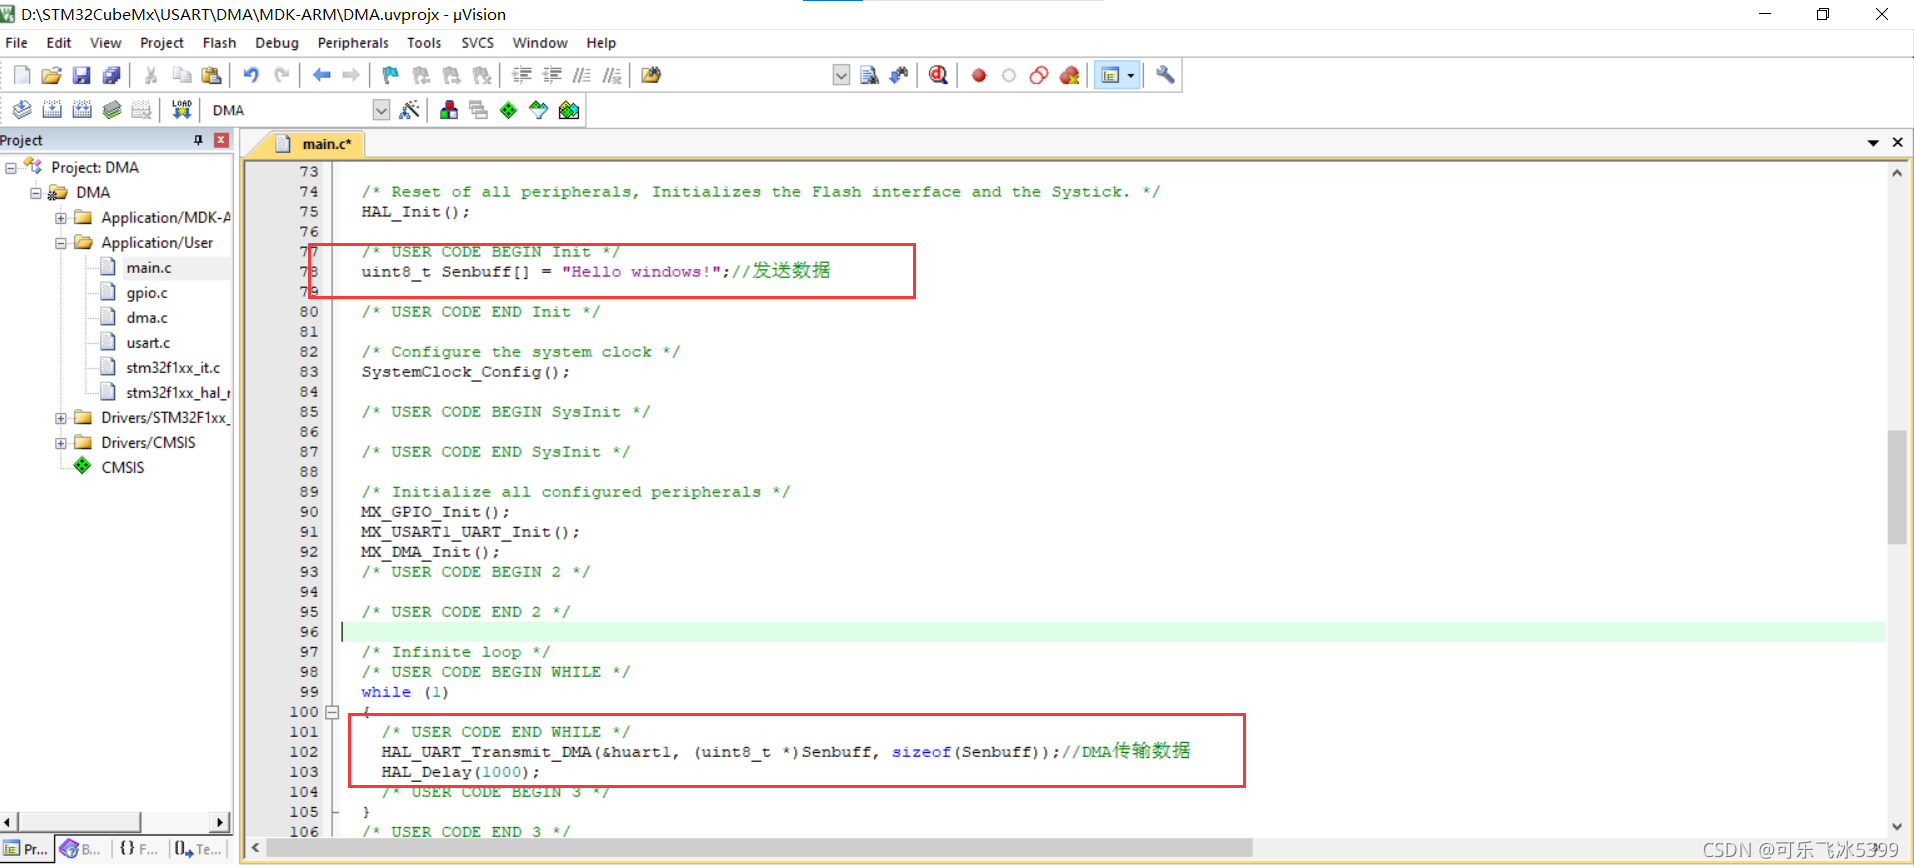This screenshot has height=868, width=1914.
Task: Insert a bookmark with the flag icon
Action: (x=390, y=75)
